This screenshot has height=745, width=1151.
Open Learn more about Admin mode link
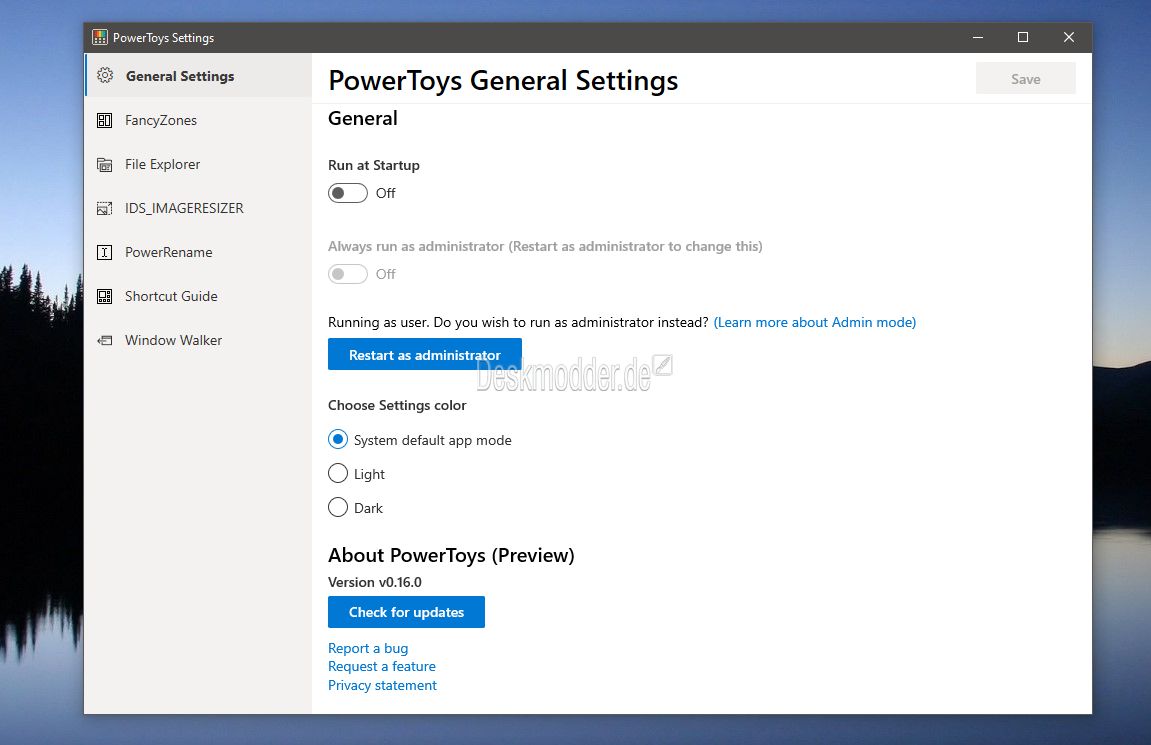[x=814, y=322]
